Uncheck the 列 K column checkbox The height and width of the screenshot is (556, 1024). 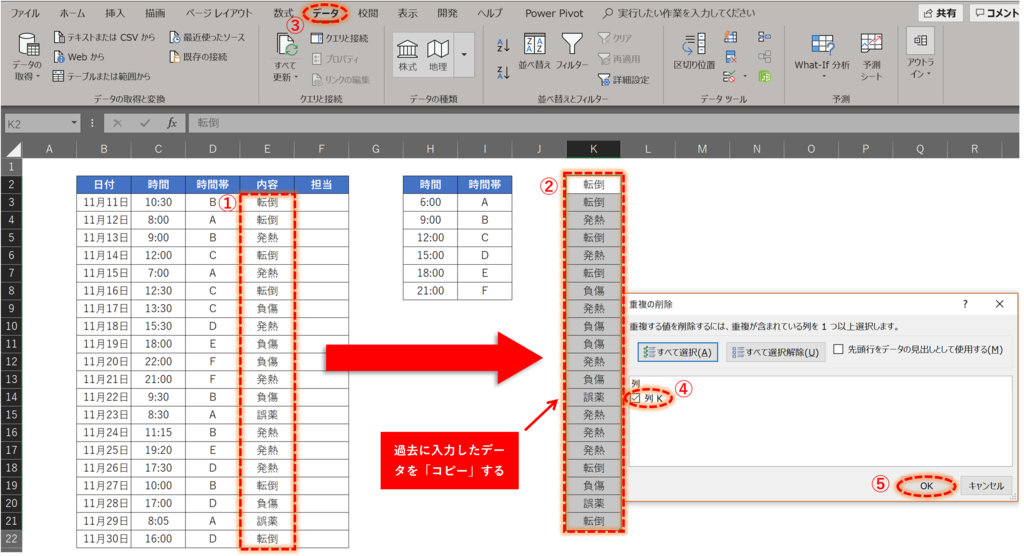(x=635, y=398)
